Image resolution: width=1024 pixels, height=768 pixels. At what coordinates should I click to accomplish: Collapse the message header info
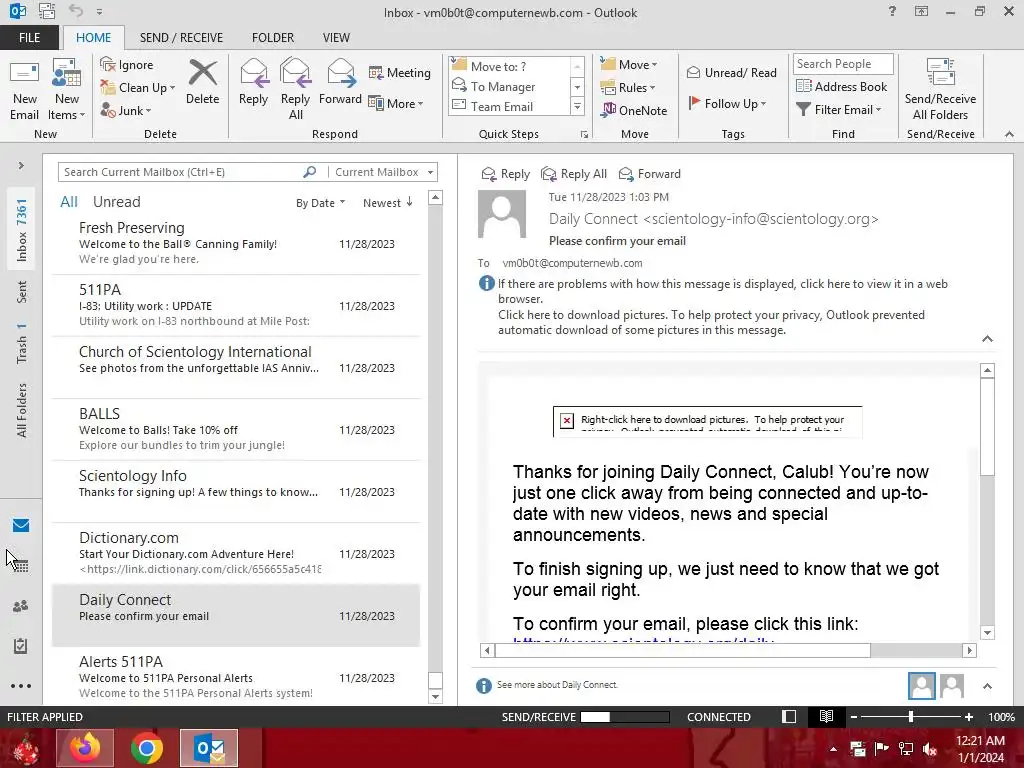point(987,338)
